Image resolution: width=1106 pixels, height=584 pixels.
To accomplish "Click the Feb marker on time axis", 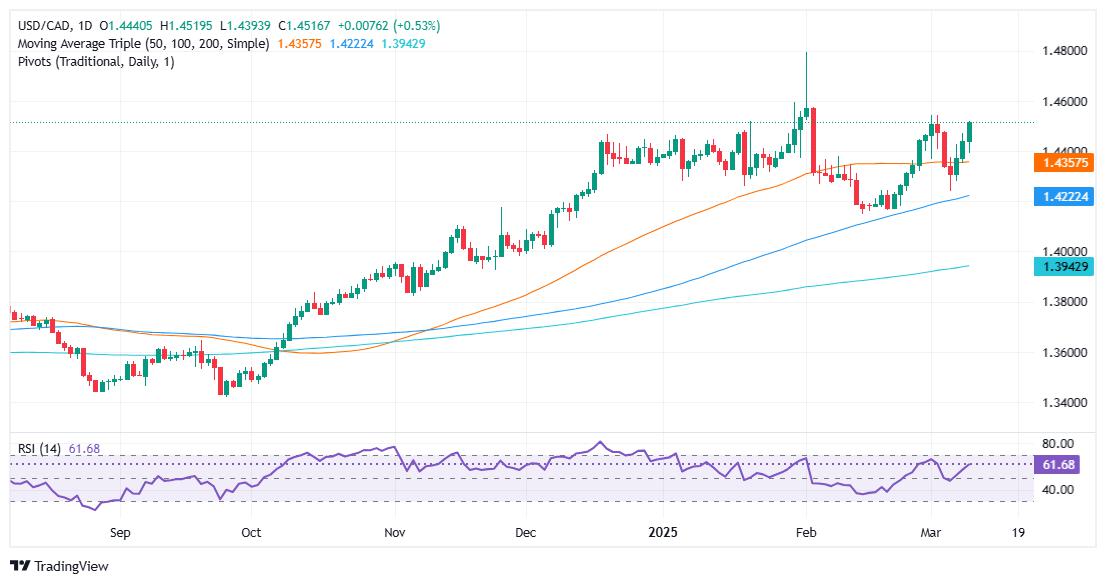I will (x=806, y=533).
